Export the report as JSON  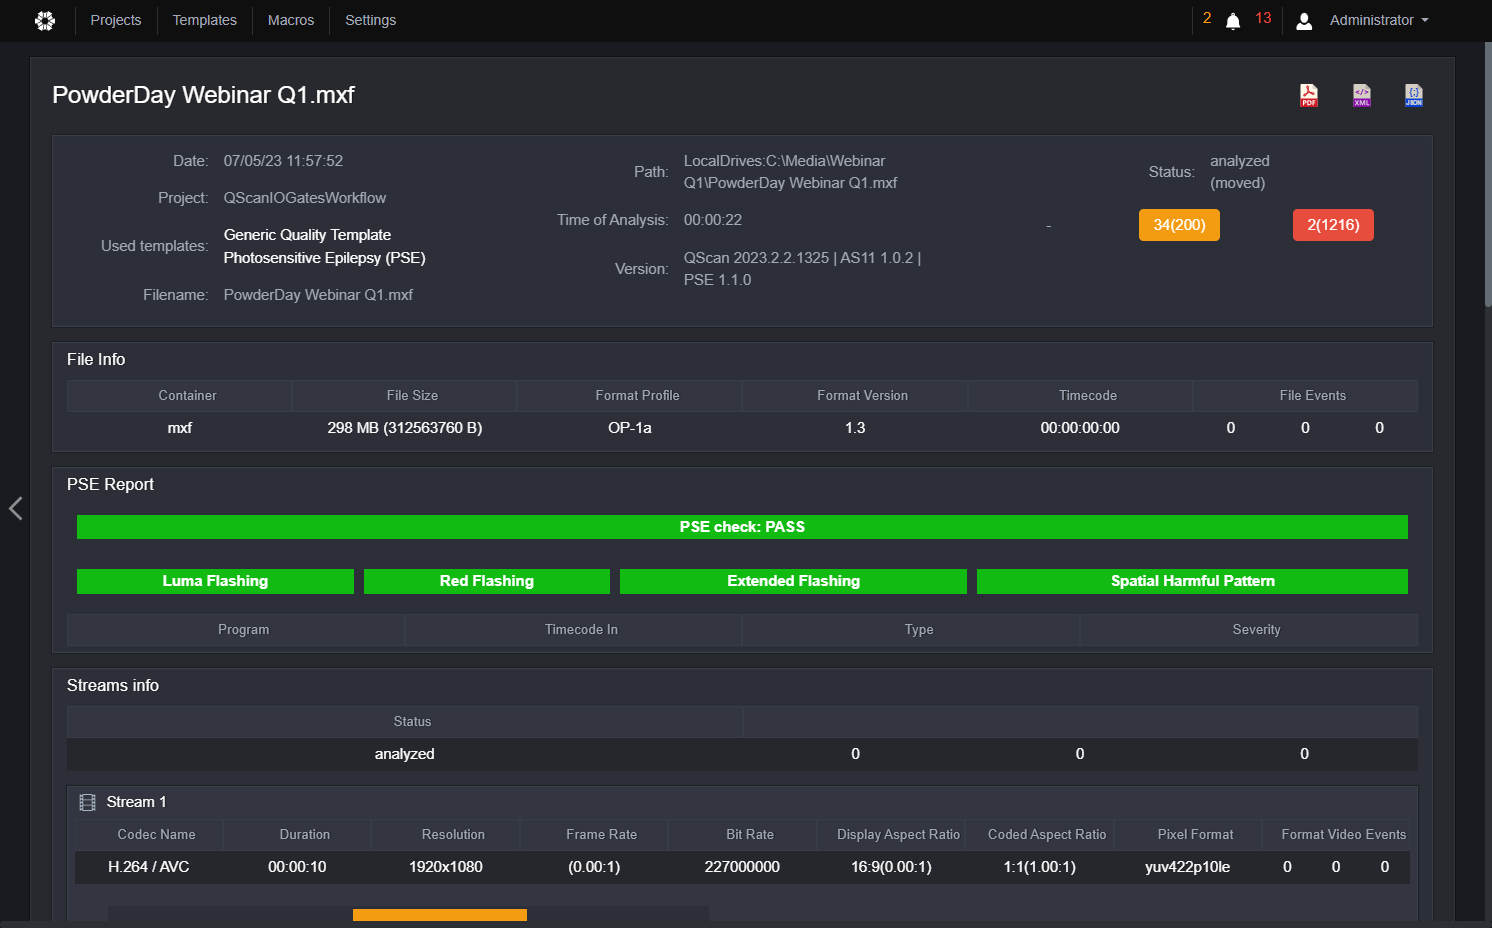(1414, 95)
